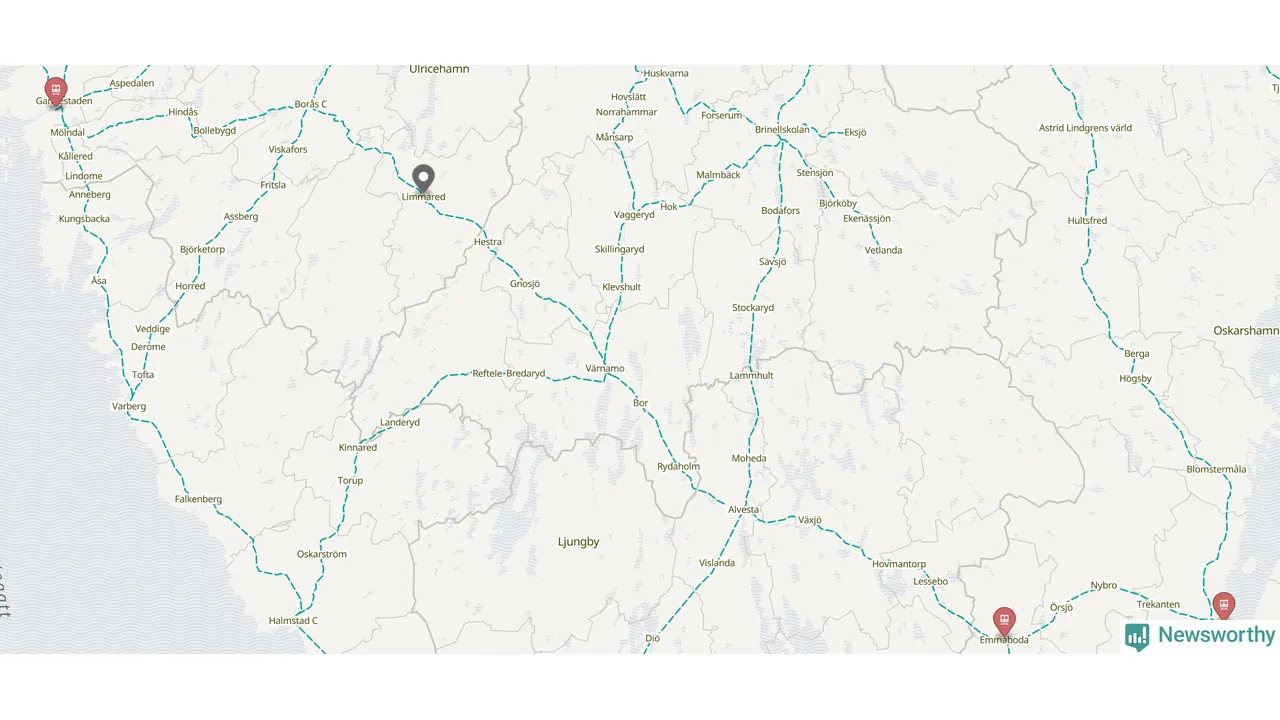Screen dimensions: 1280x720
Task: Click the Halmstad C station label
Action: point(293,621)
